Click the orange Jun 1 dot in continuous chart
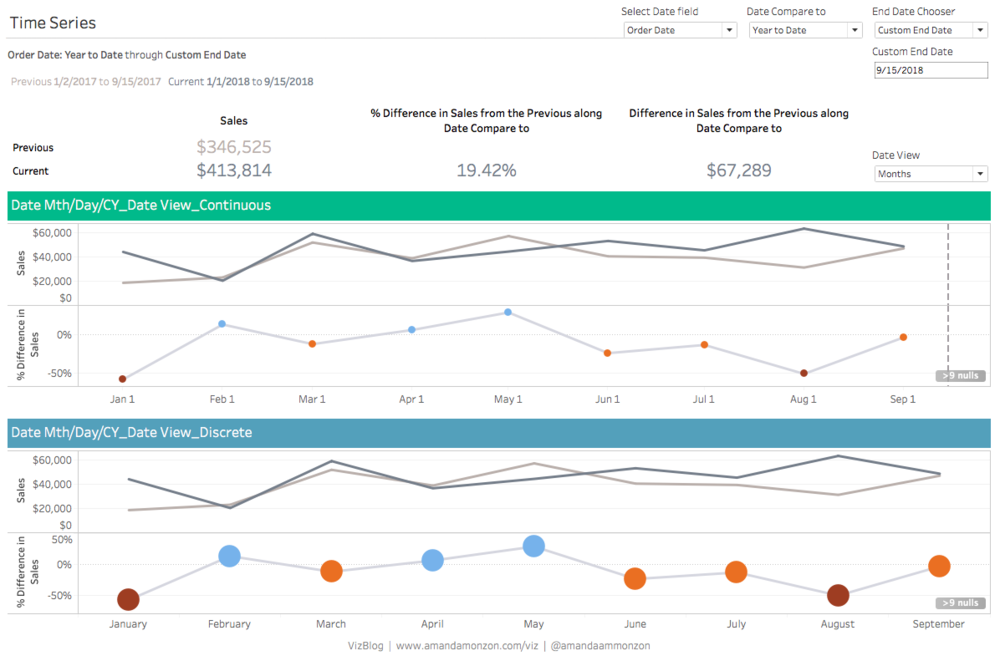The width and height of the screenshot is (1000, 661). [x=607, y=353]
